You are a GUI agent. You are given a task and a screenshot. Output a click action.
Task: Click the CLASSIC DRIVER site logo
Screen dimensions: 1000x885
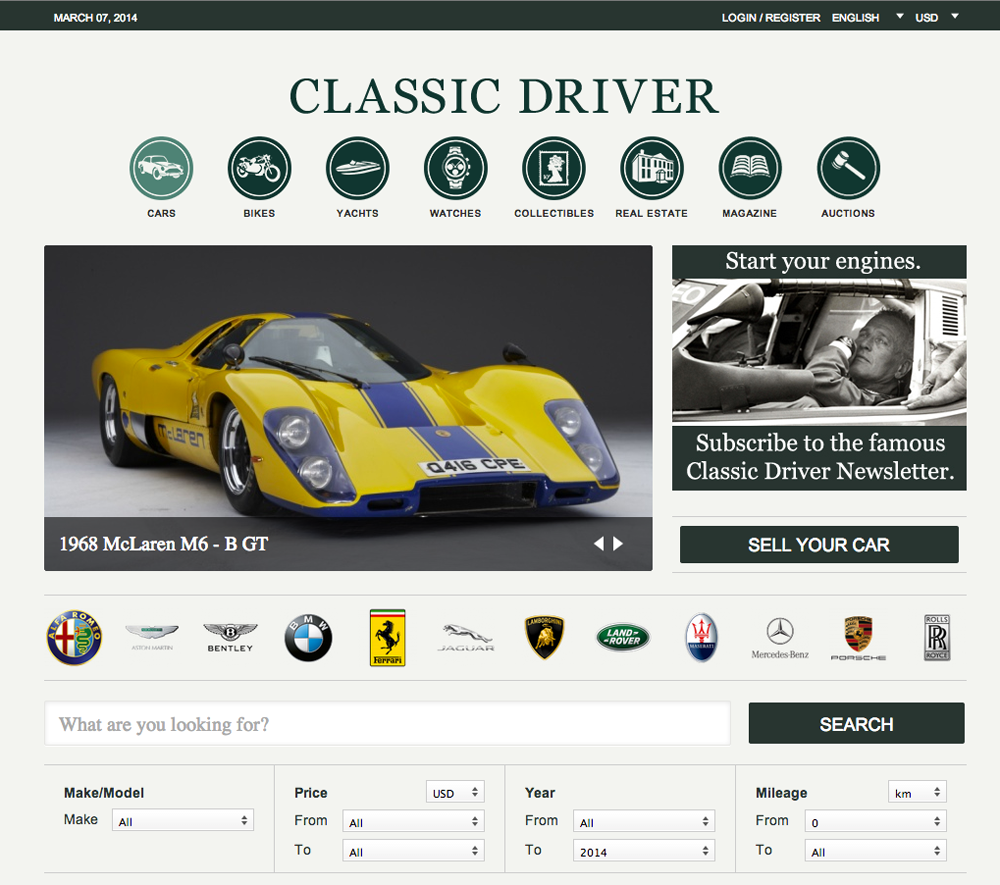(504, 97)
